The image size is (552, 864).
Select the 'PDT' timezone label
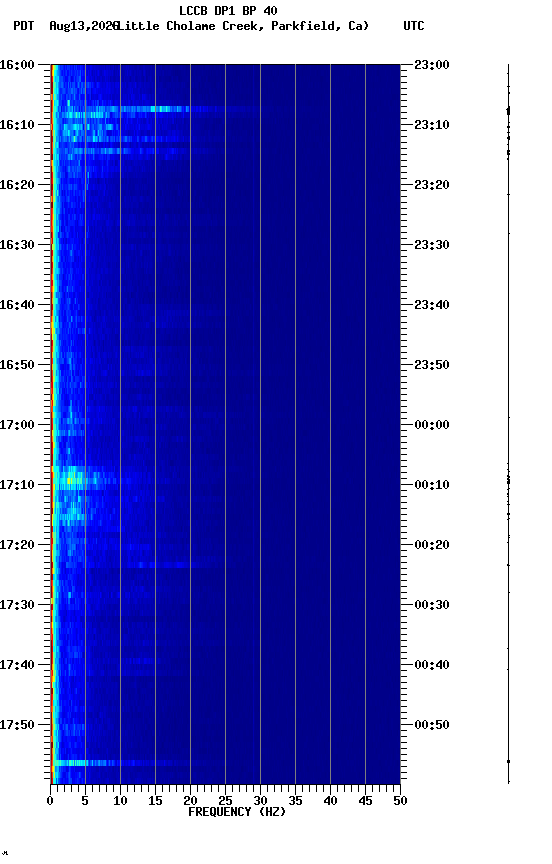click(24, 26)
